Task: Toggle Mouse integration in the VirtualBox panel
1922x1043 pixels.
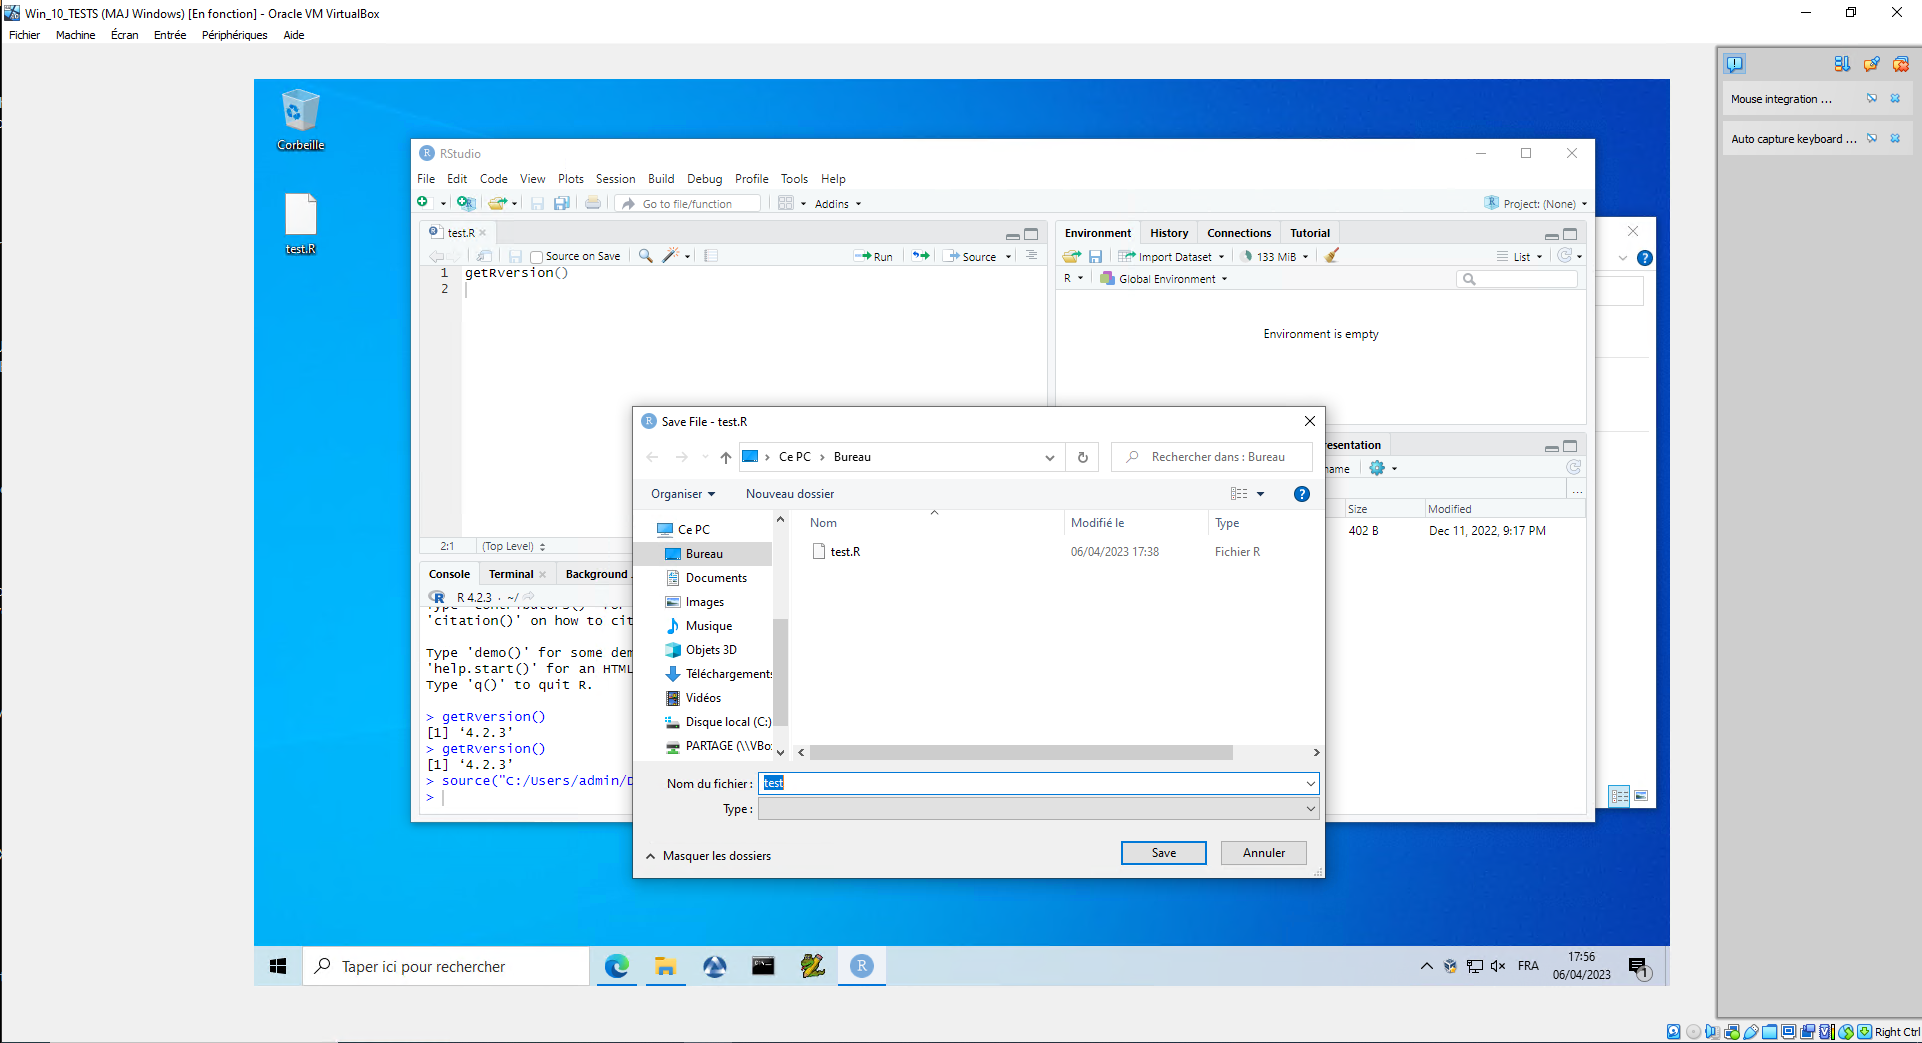Action: [1873, 98]
